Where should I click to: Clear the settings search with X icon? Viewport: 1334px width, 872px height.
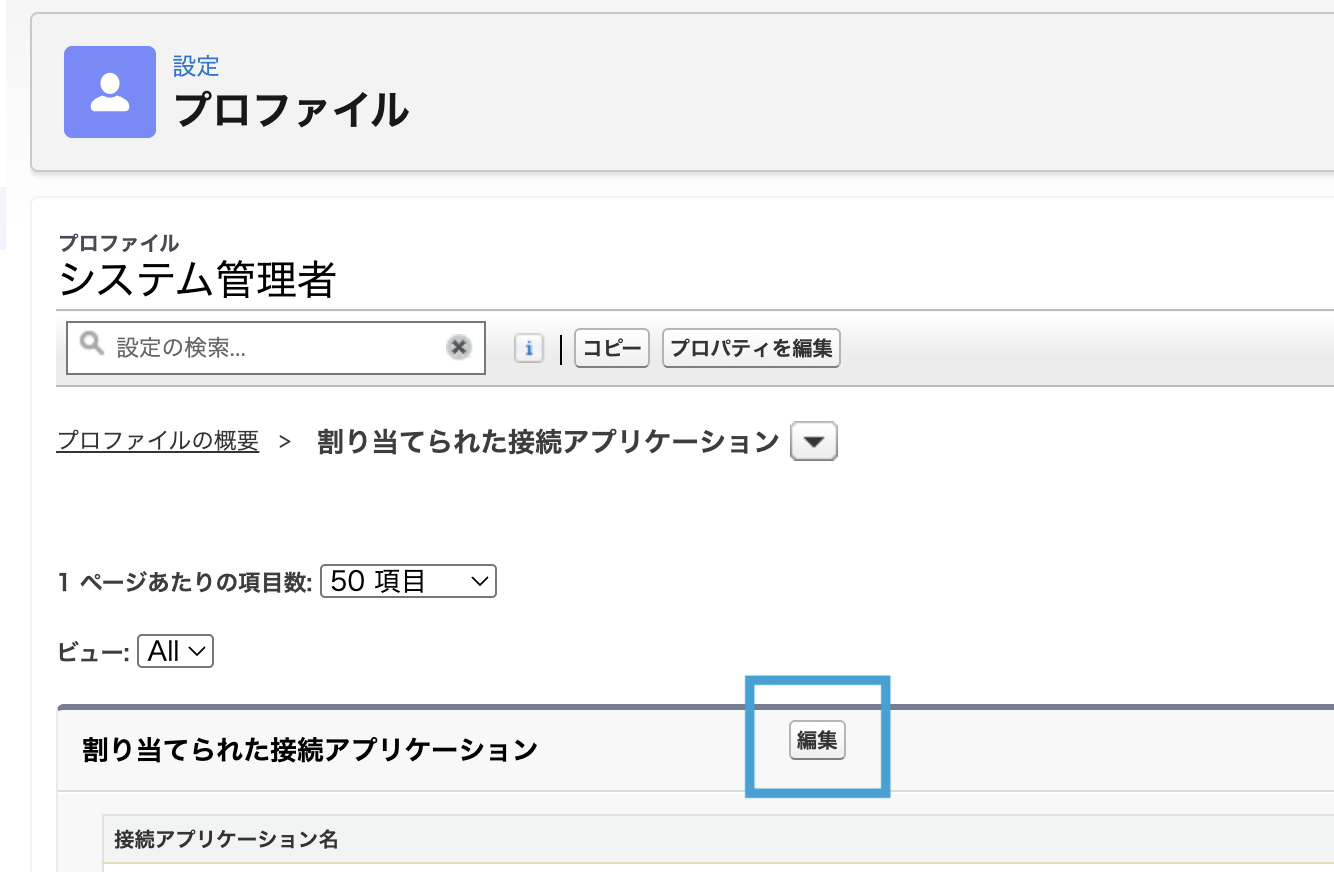(458, 347)
